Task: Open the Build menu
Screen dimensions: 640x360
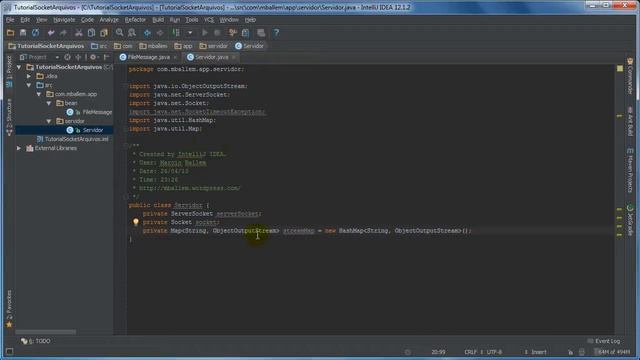Action: pos(158,20)
